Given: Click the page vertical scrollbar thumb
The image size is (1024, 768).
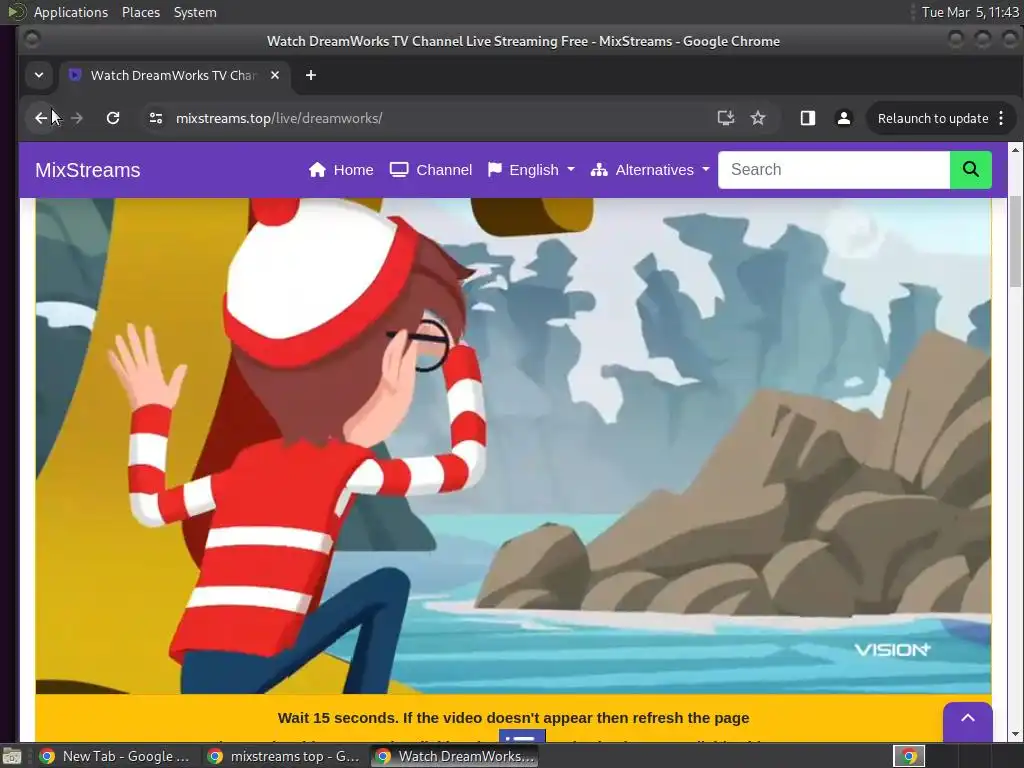Looking at the screenshot, I should [x=1015, y=241].
